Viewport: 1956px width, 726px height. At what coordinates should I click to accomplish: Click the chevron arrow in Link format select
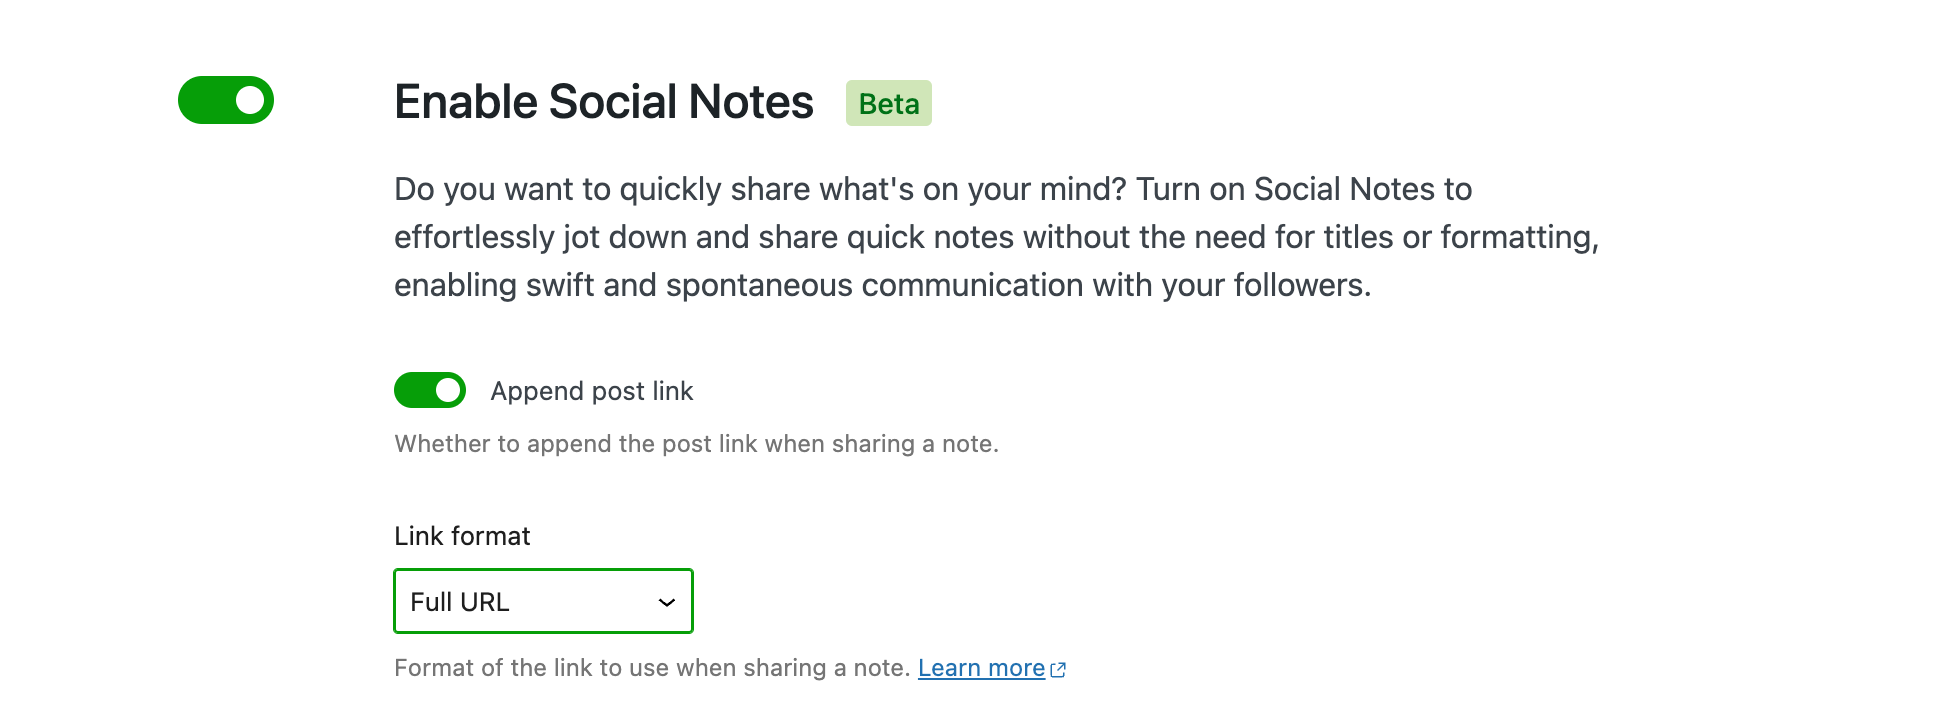coord(666,602)
